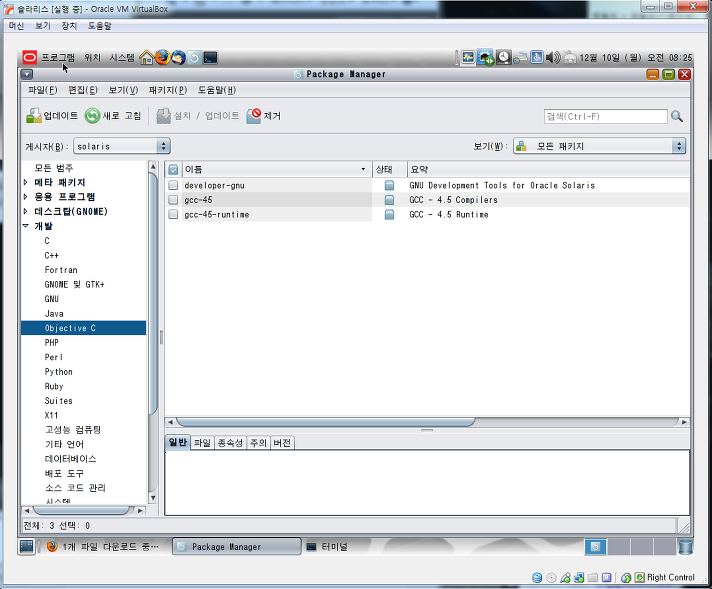Expand the 데스크탑(GNOME) category

click(x=26, y=211)
